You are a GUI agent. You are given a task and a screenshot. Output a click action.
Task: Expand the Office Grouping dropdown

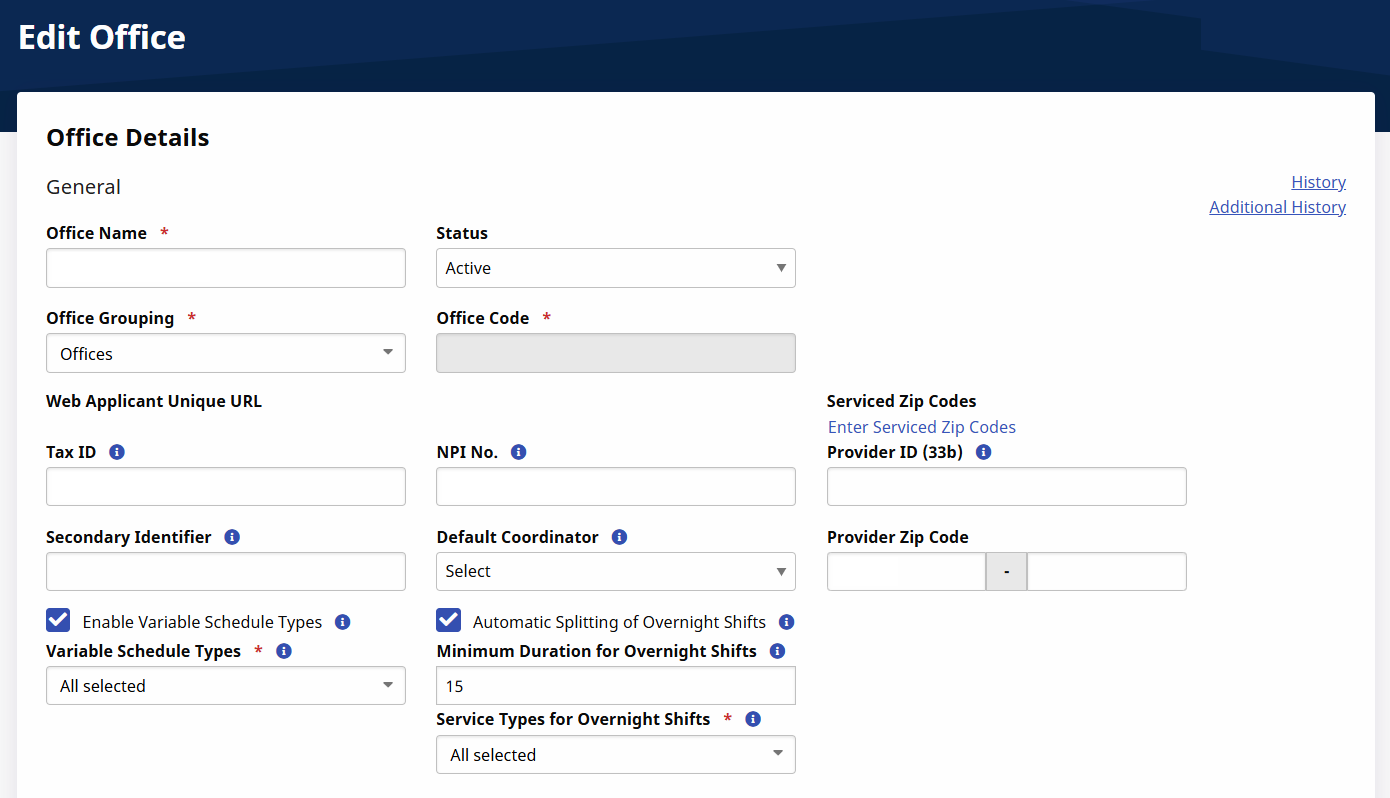click(225, 353)
